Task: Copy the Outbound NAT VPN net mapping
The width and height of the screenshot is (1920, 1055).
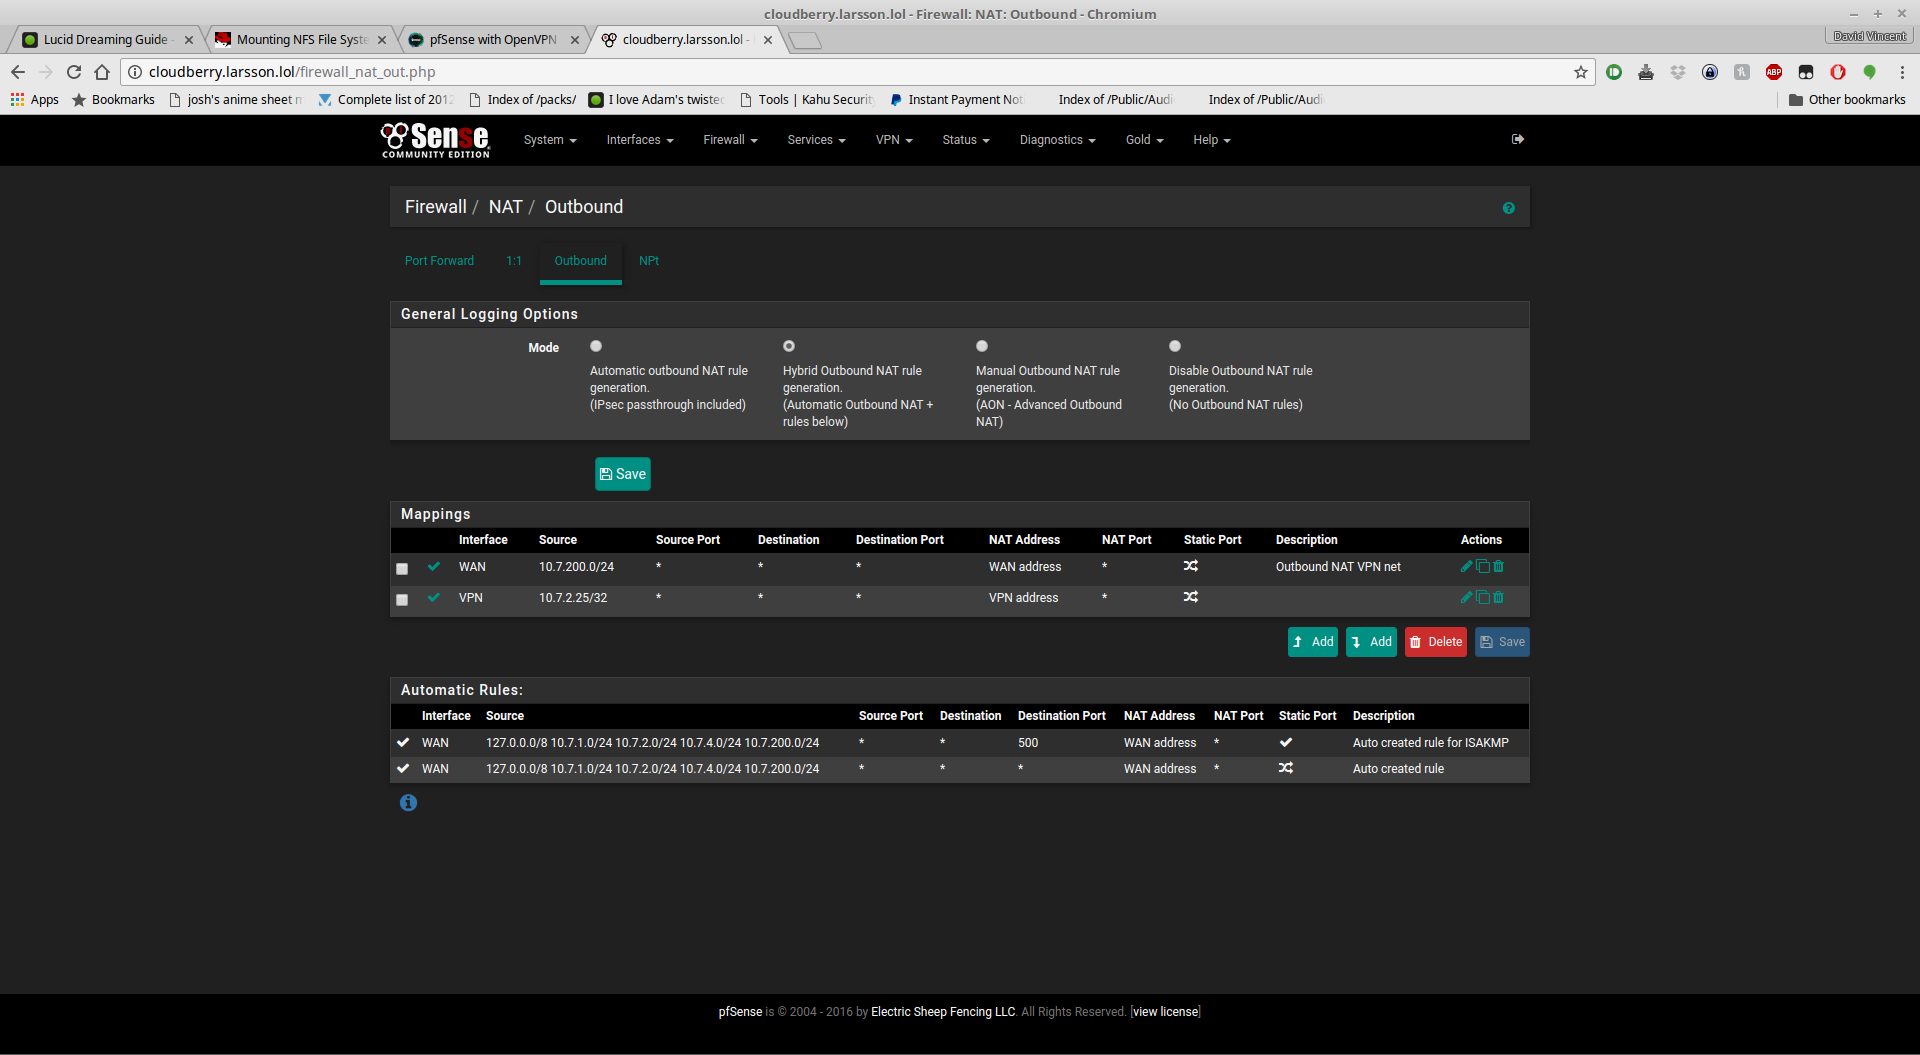Action: pos(1483,566)
